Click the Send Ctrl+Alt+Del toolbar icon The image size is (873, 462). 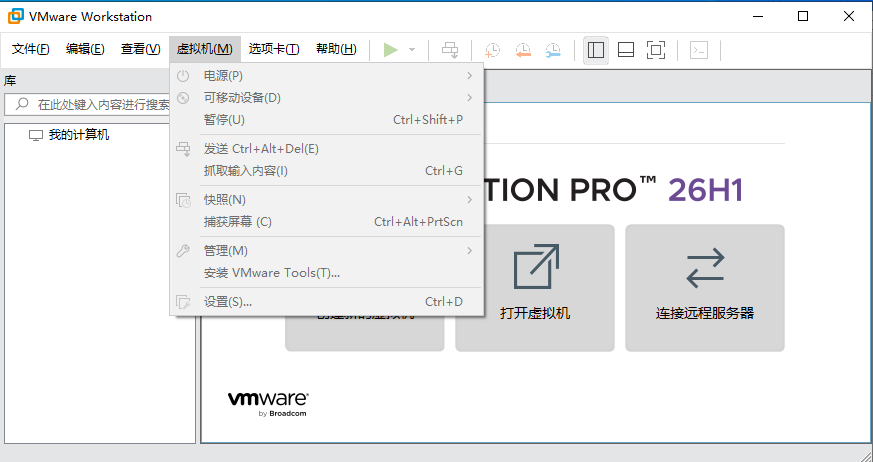(450, 50)
